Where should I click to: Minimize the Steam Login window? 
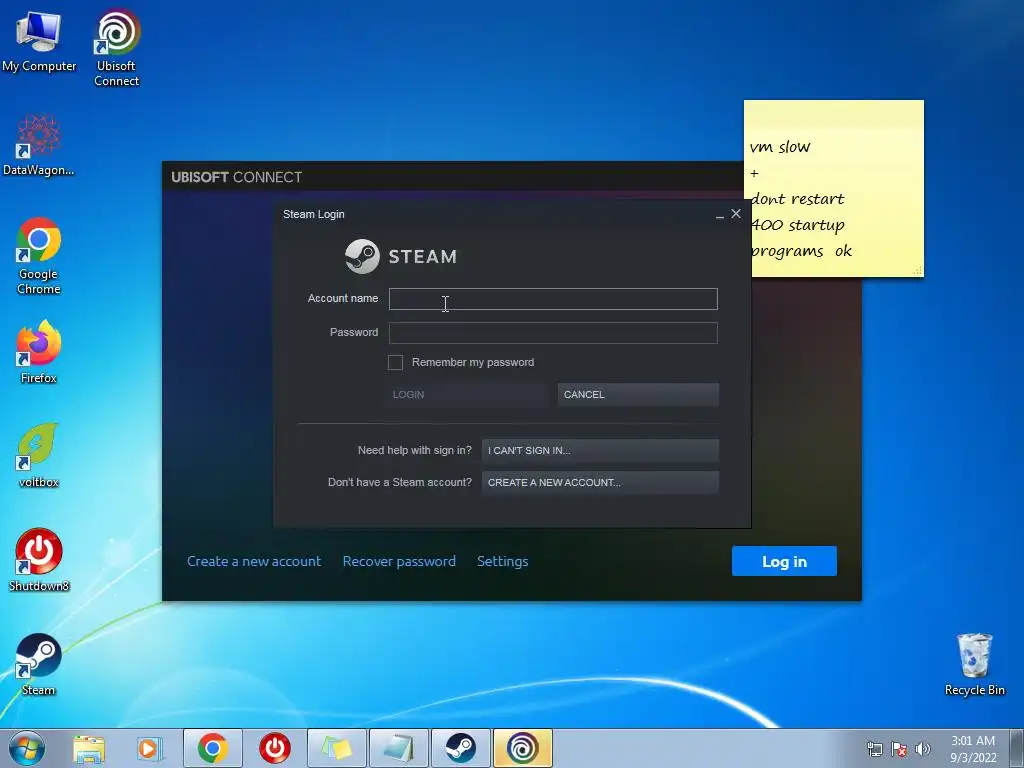coord(719,215)
